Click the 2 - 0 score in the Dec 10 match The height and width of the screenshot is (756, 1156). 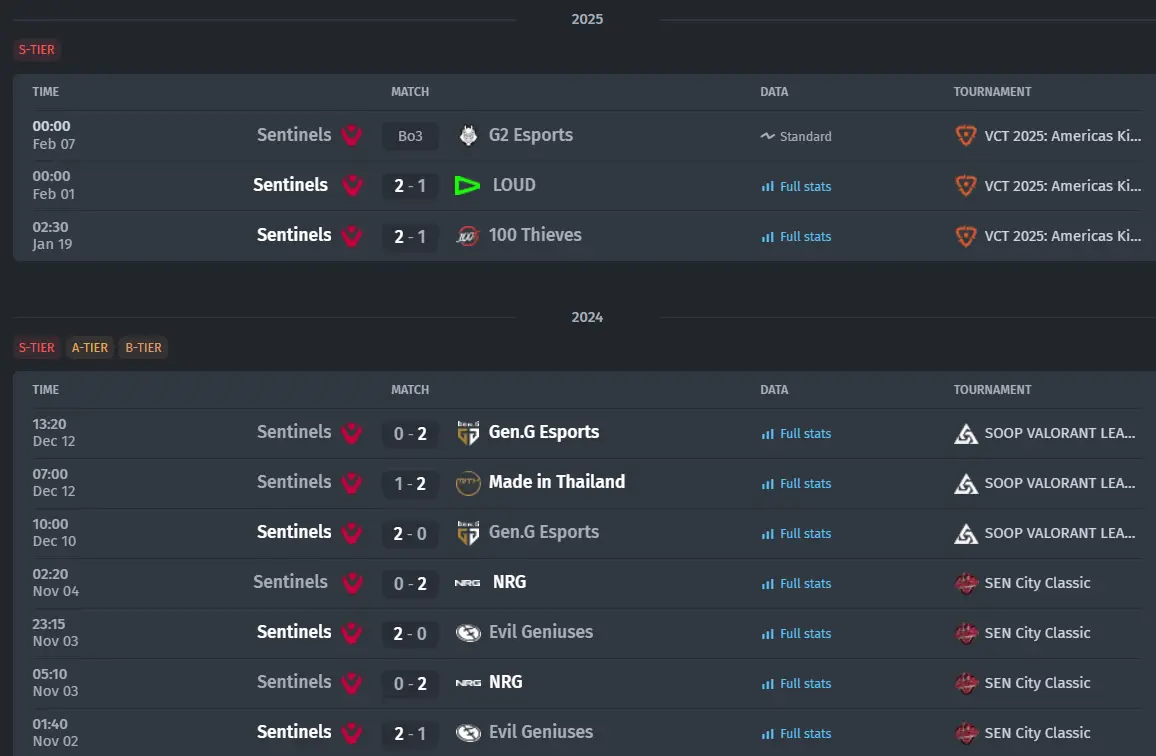click(x=410, y=533)
